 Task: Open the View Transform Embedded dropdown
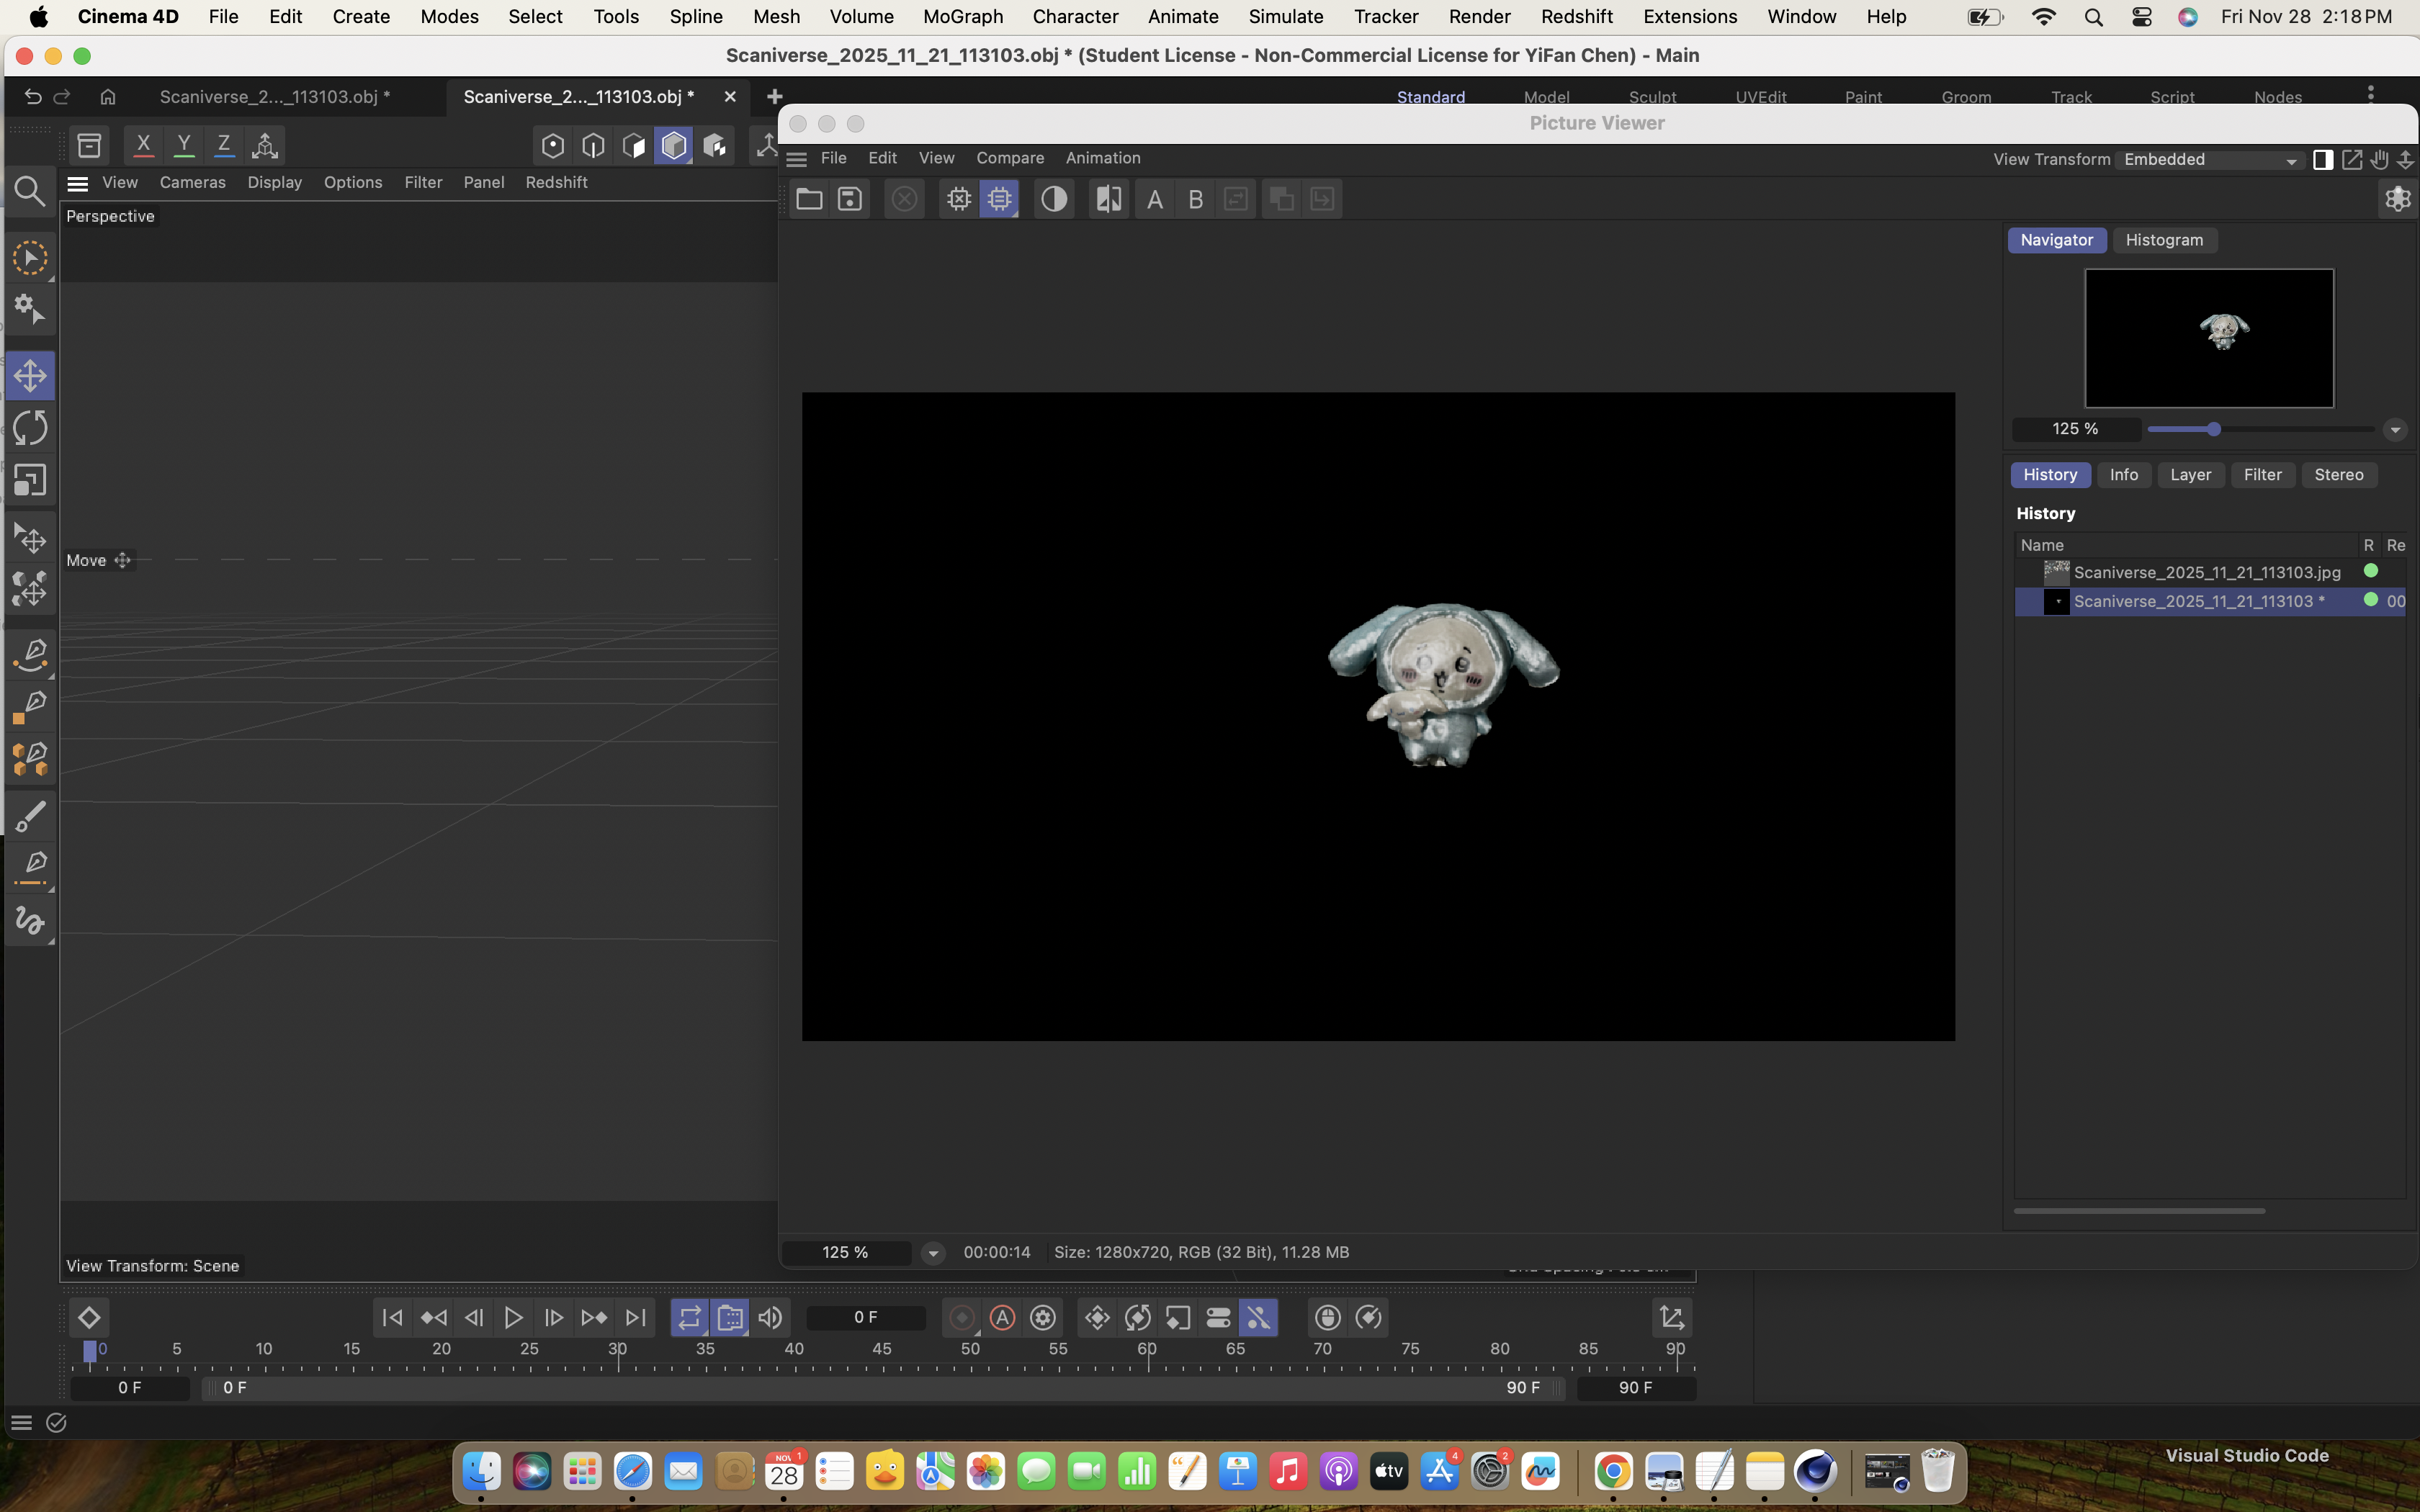pos(2209,160)
